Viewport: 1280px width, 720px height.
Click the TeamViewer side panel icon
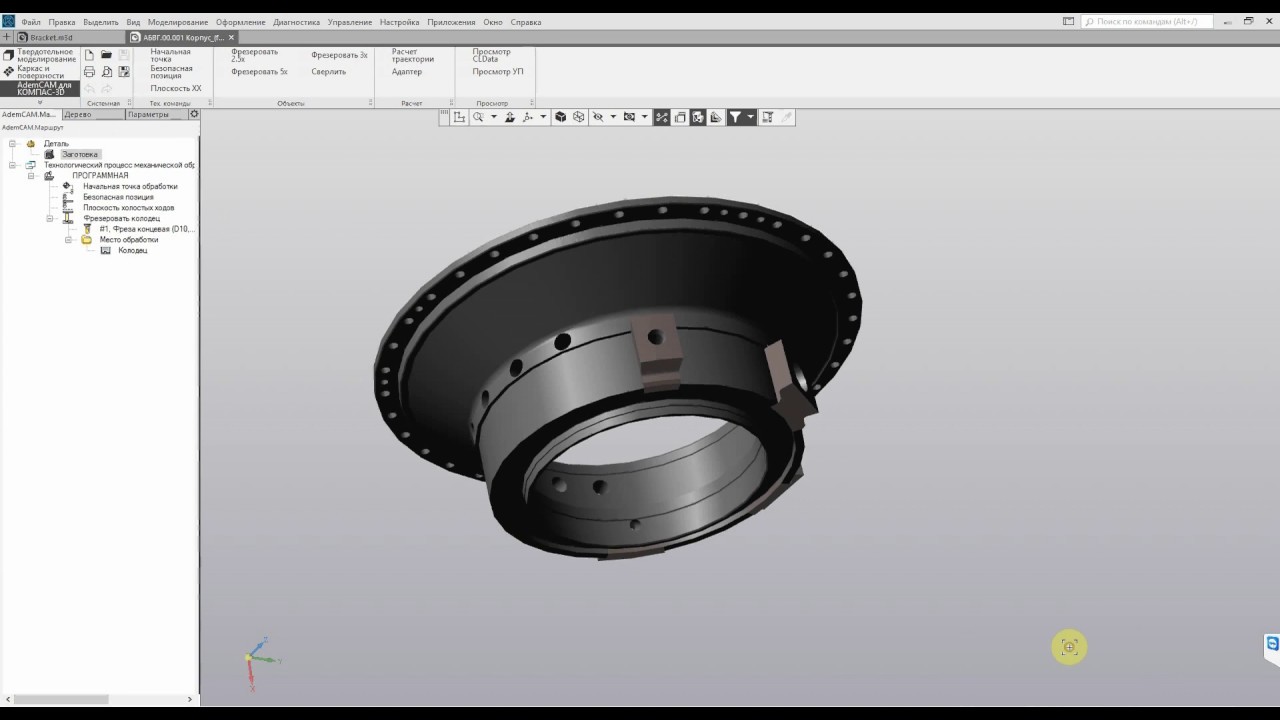[1272, 644]
